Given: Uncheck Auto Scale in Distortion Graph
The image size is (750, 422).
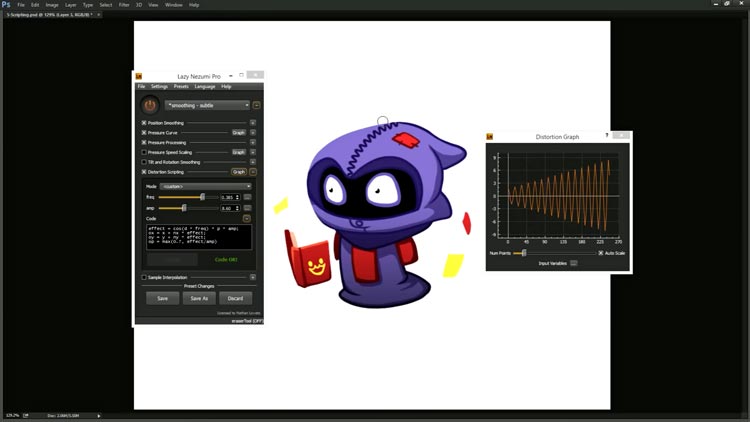Looking at the screenshot, I should pos(600,253).
